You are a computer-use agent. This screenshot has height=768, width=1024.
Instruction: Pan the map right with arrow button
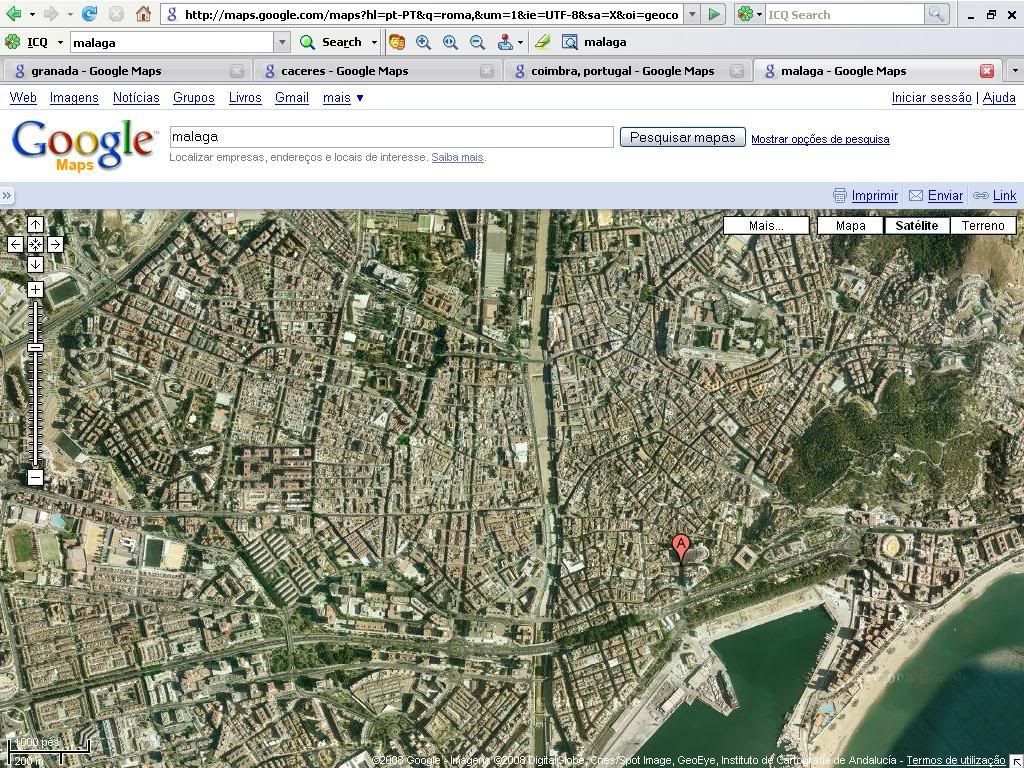click(x=55, y=244)
